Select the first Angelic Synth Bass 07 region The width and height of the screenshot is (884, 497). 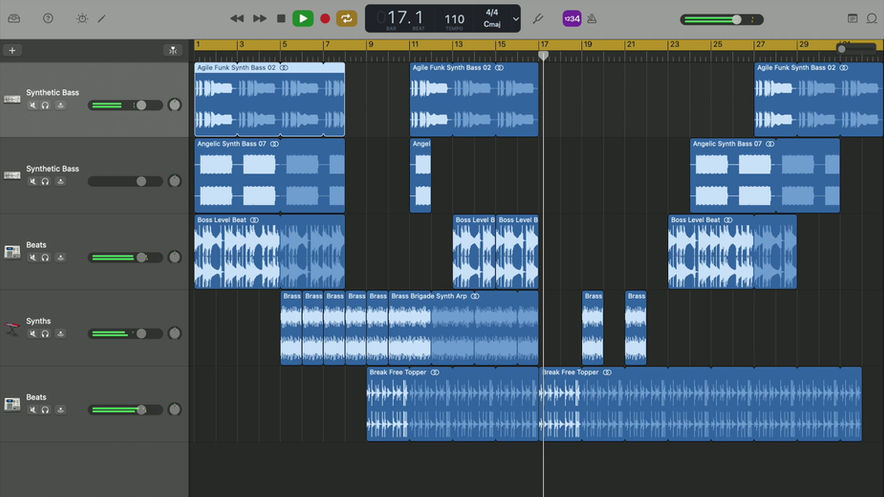(269, 175)
